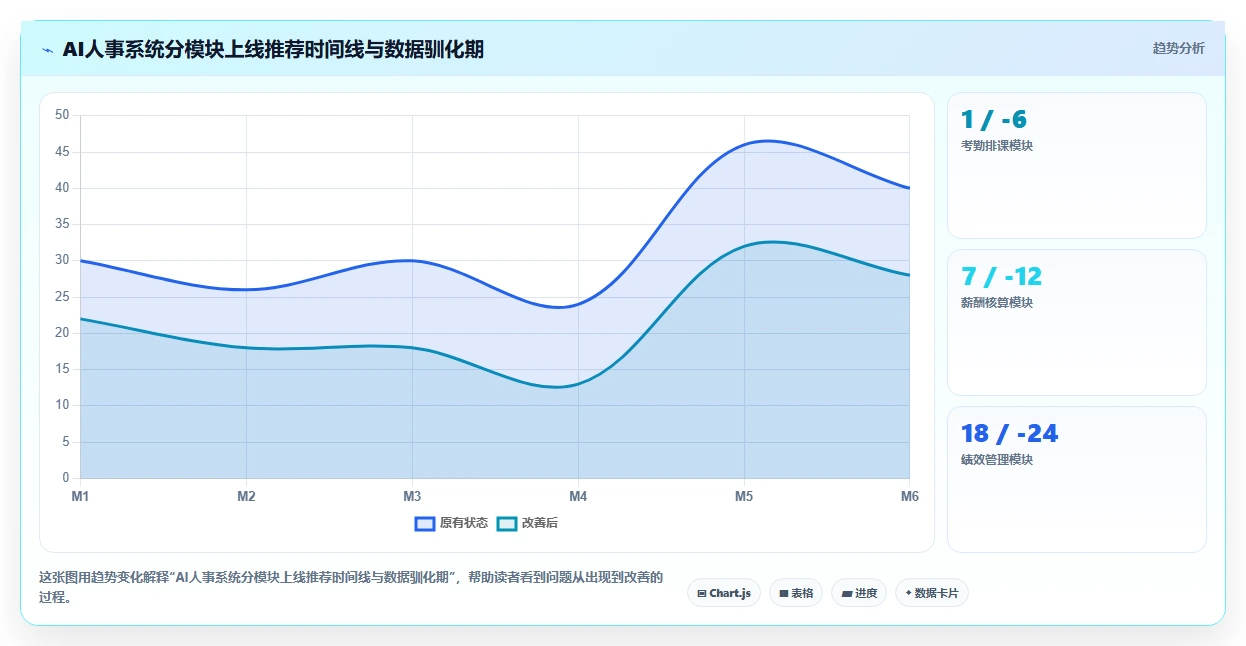Screen dimensions: 1246x646
Task: Click the M2 x-axis label
Action: pyautogui.click(x=246, y=496)
